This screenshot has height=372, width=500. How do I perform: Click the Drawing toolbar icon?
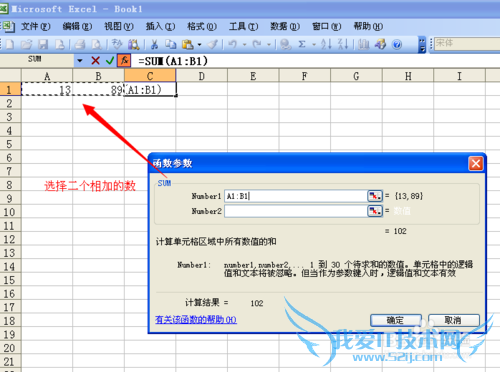[x=380, y=44]
